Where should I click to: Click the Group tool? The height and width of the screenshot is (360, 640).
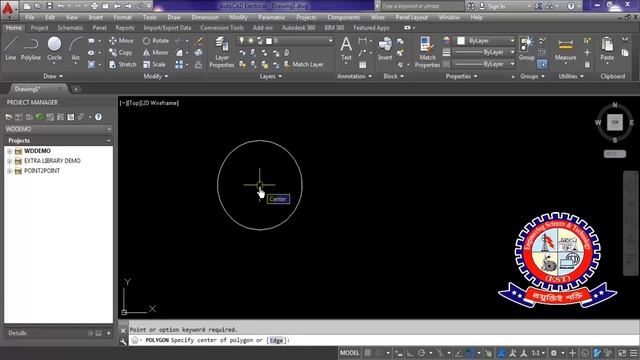527,49
